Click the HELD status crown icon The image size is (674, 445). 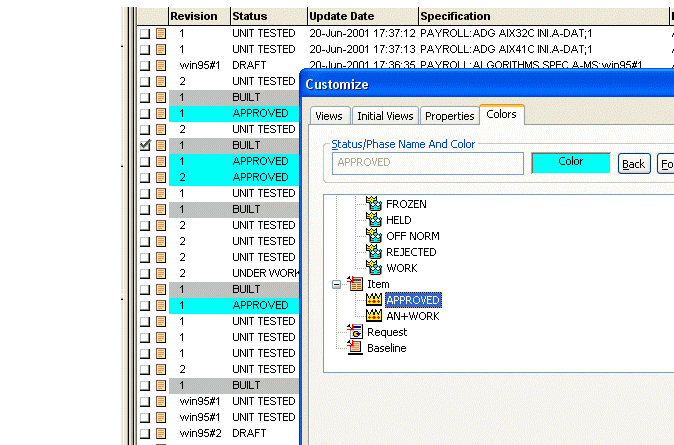374,220
